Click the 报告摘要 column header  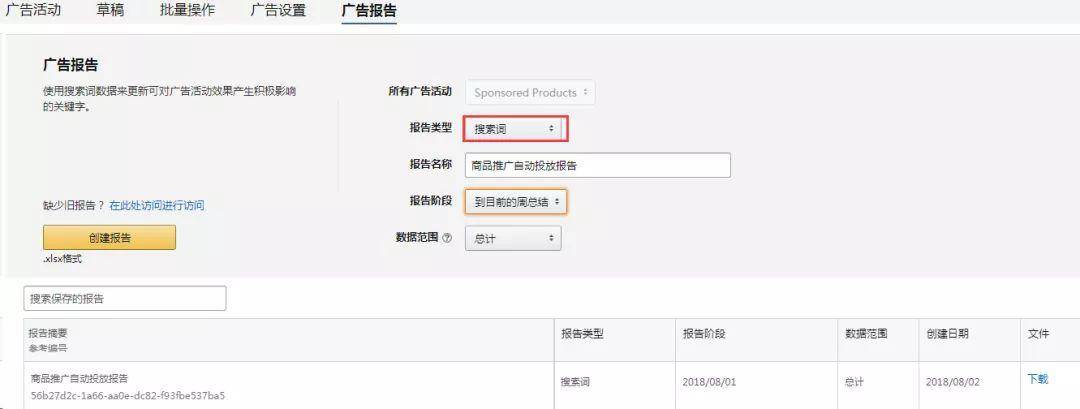point(48,333)
